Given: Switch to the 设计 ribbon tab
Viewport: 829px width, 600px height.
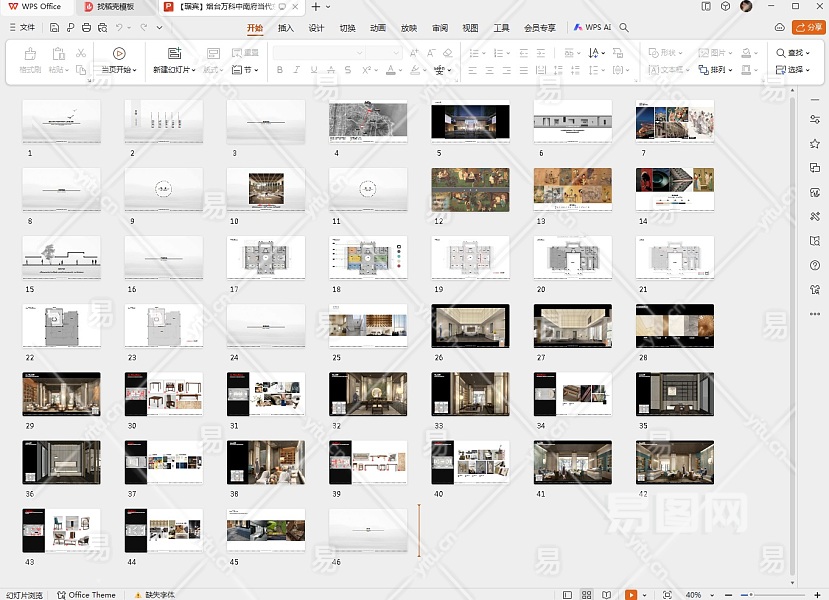Looking at the screenshot, I should (316, 28).
